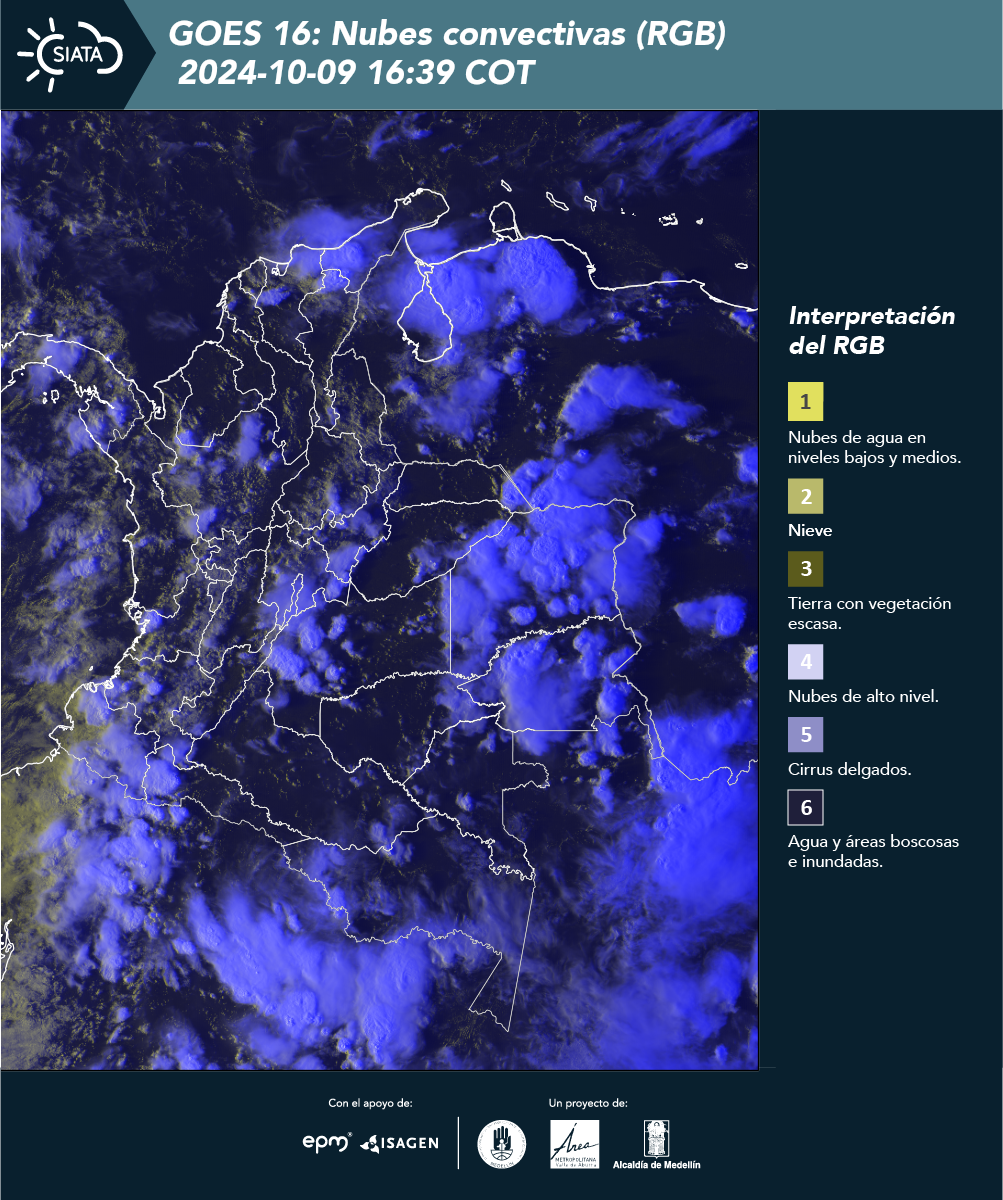The width and height of the screenshot is (1003, 1200).
Task: Select the dark olive legend swatch numbered 3
Action: click(x=805, y=569)
